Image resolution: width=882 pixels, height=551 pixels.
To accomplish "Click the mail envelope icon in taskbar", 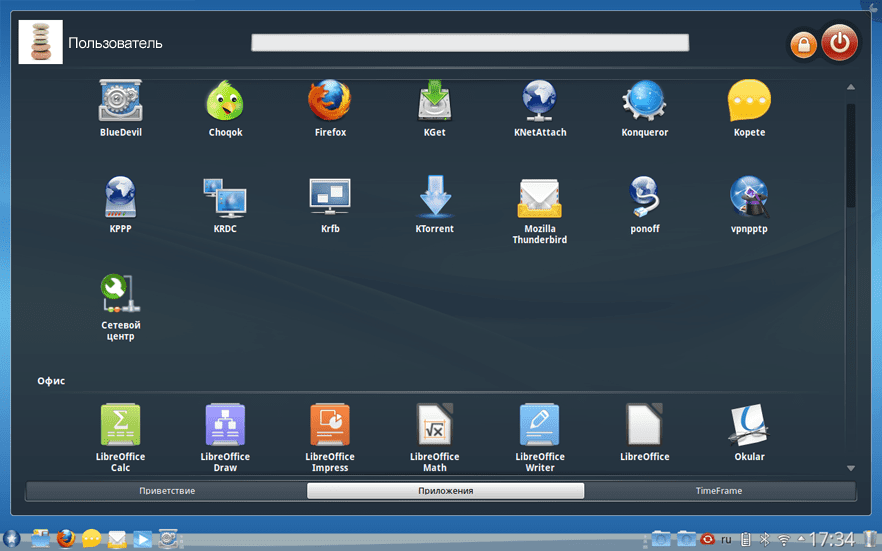I will (x=117, y=539).
